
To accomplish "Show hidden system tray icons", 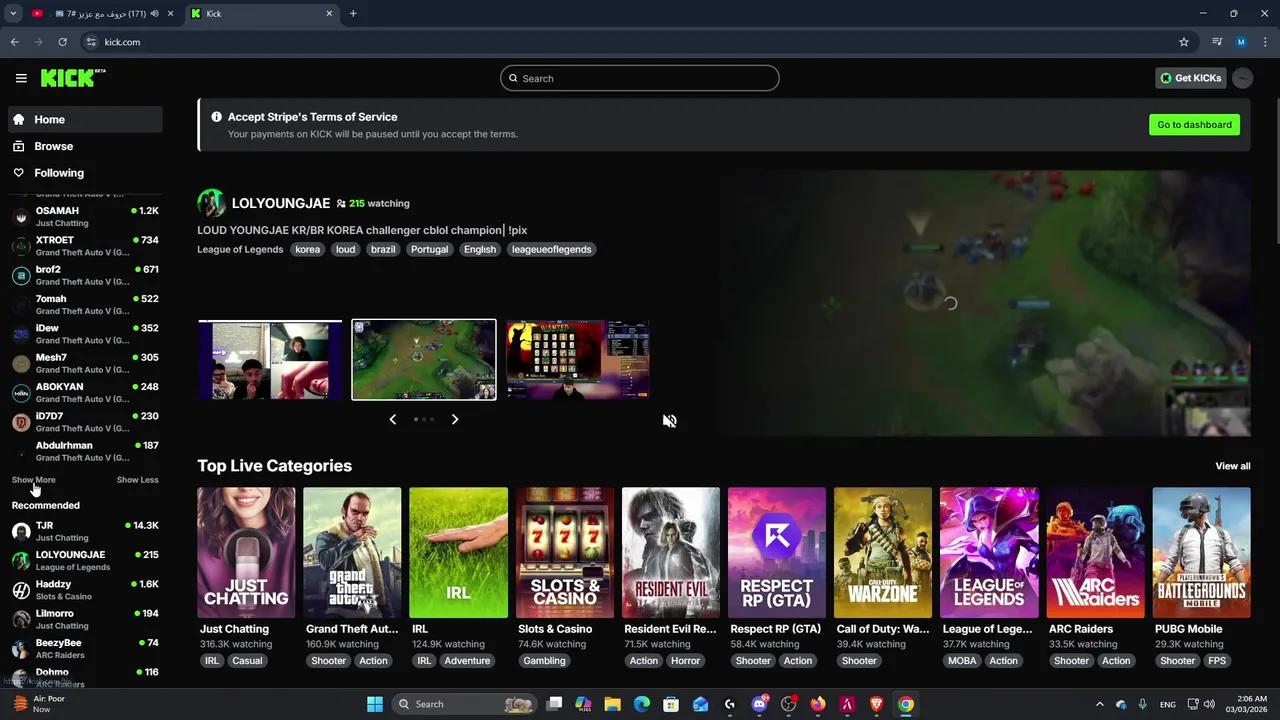I will click(x=1100, y=704).
